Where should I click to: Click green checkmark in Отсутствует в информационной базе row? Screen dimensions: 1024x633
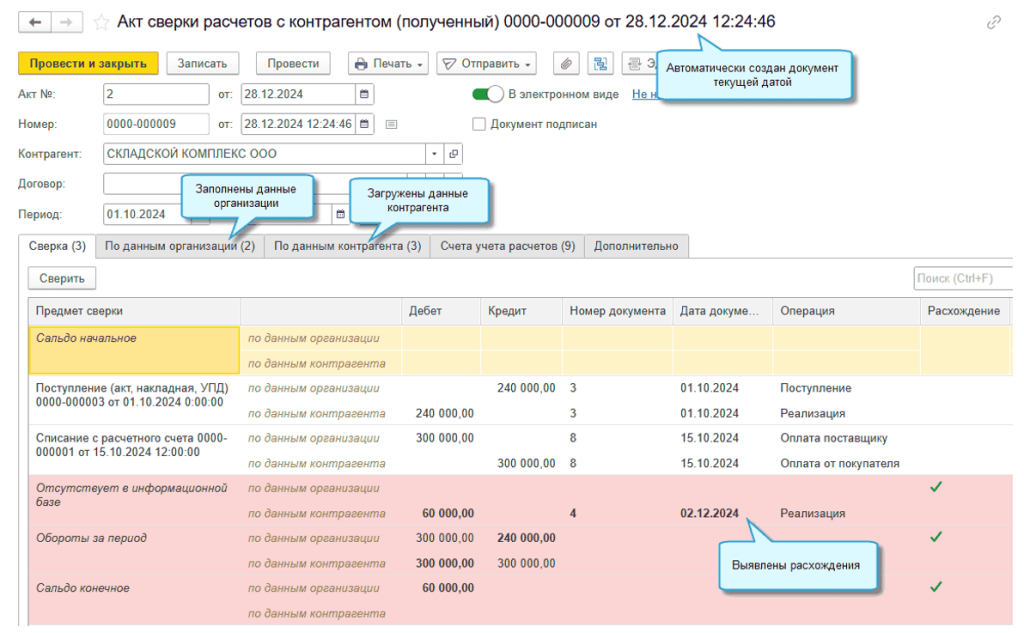(936, 487)
